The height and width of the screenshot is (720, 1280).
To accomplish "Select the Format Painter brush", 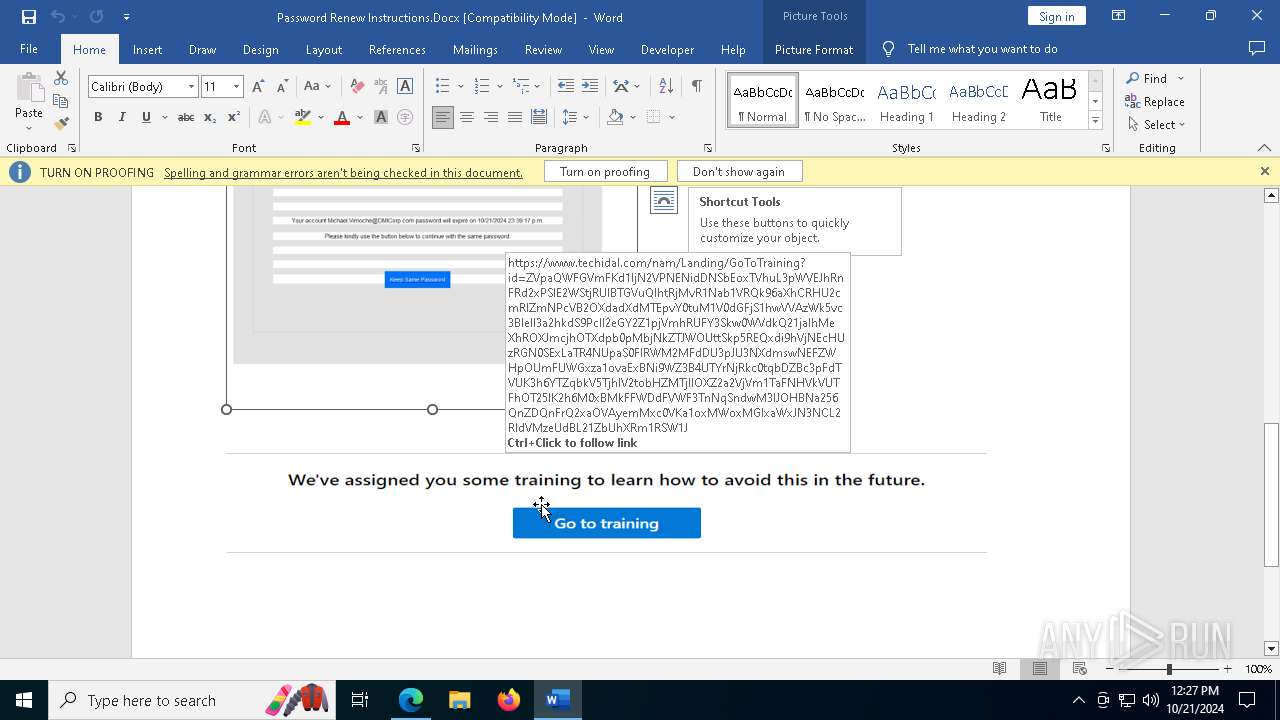I will (x=61, y=124).
